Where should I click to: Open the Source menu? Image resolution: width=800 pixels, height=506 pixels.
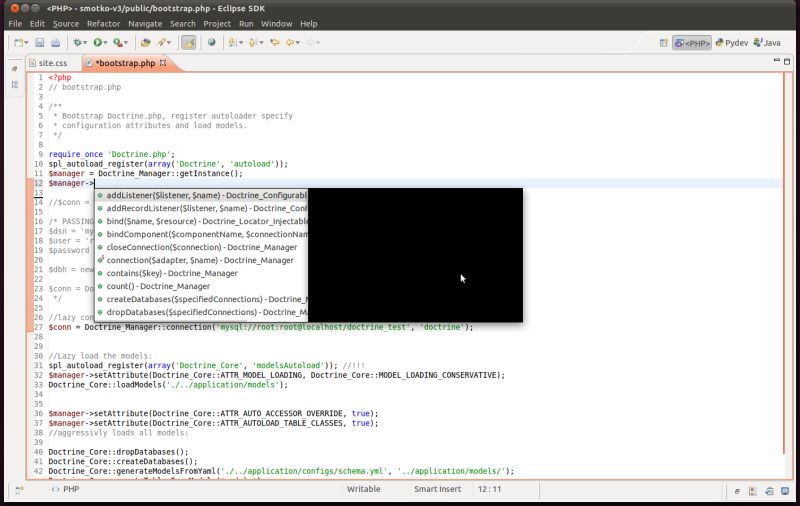pos(66,23)
